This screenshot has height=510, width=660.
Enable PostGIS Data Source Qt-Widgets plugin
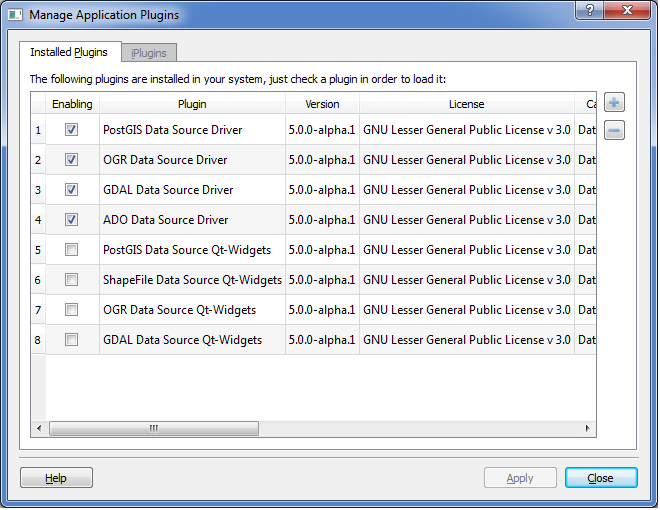[72, 250]
